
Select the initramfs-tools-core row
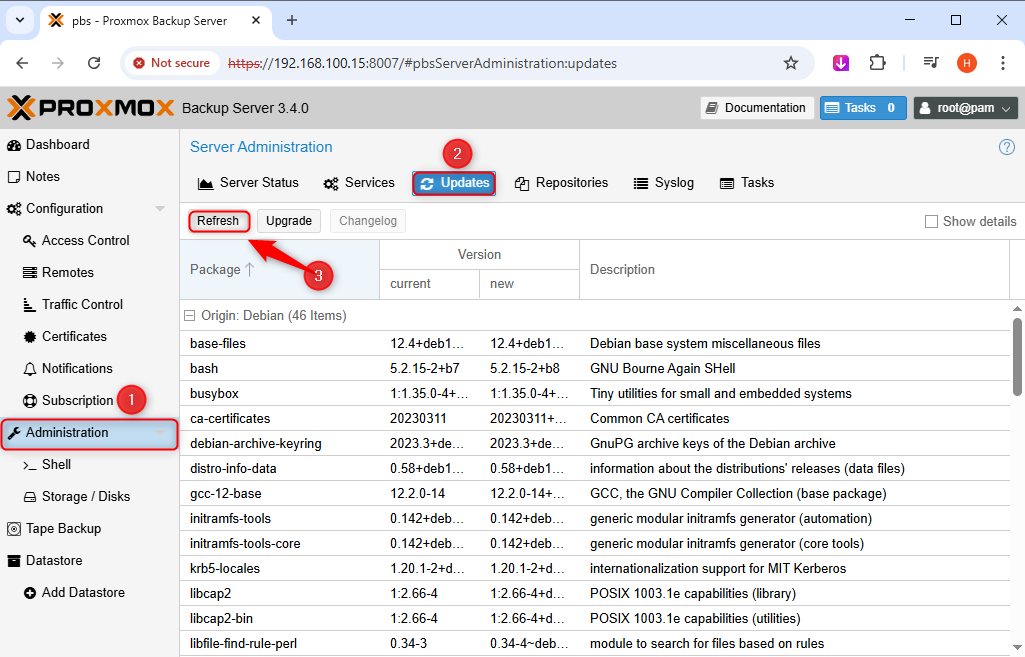[x=595, y=543]
